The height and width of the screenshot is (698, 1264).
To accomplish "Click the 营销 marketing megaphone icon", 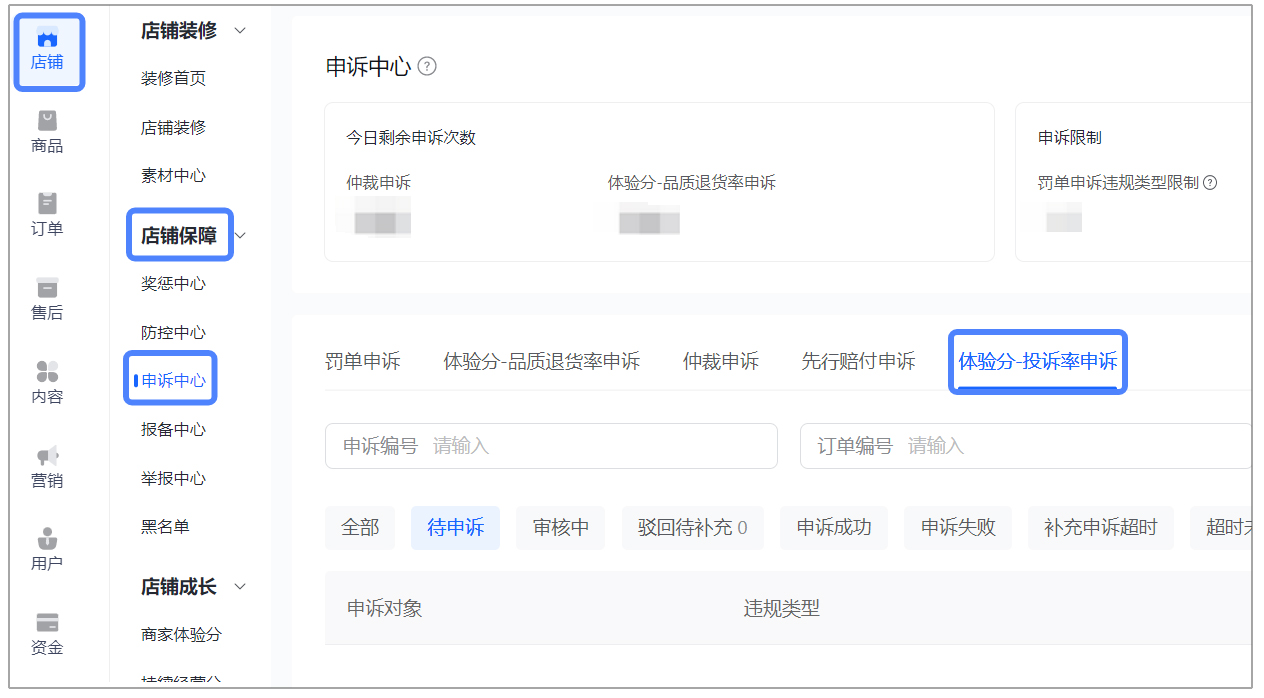I will (x=47, y=456).
